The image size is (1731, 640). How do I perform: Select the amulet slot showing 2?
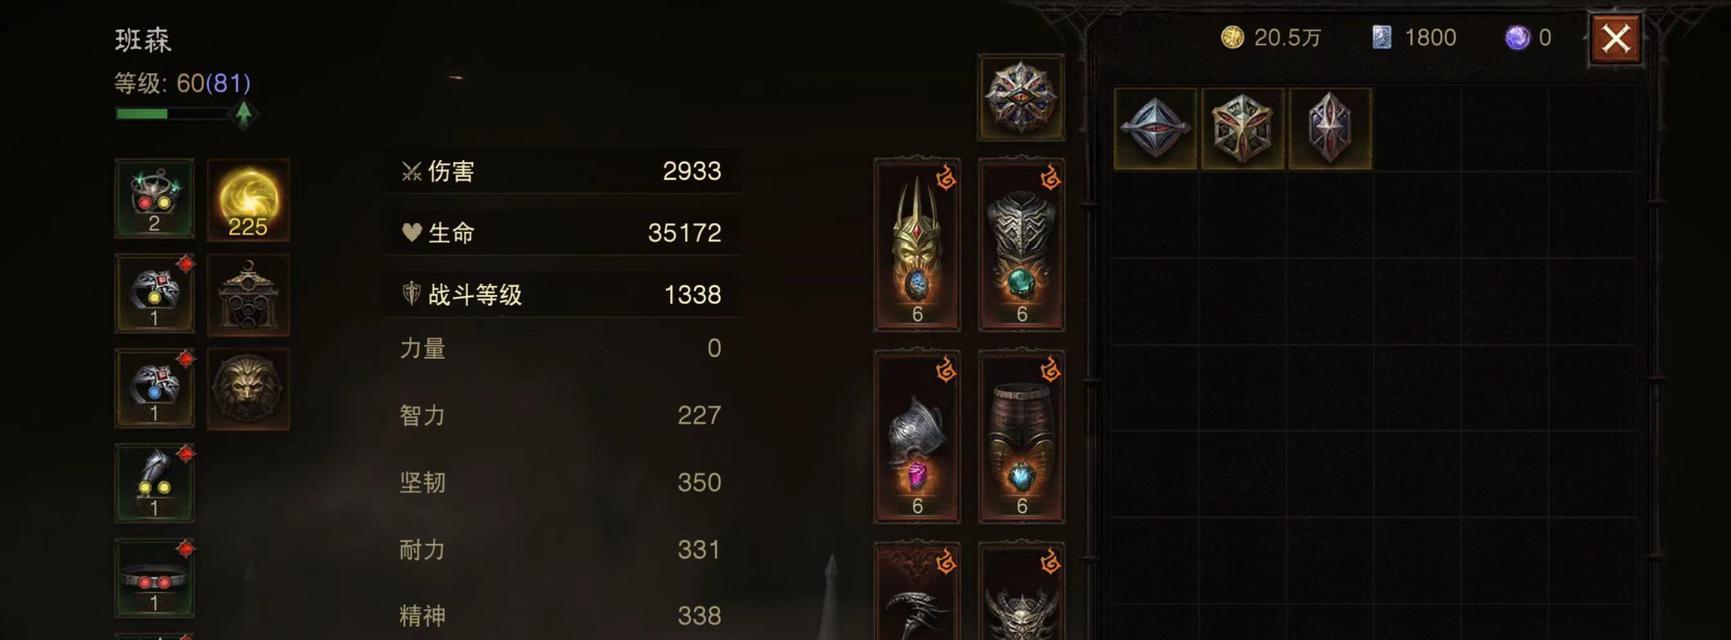[x=154, y=199]
